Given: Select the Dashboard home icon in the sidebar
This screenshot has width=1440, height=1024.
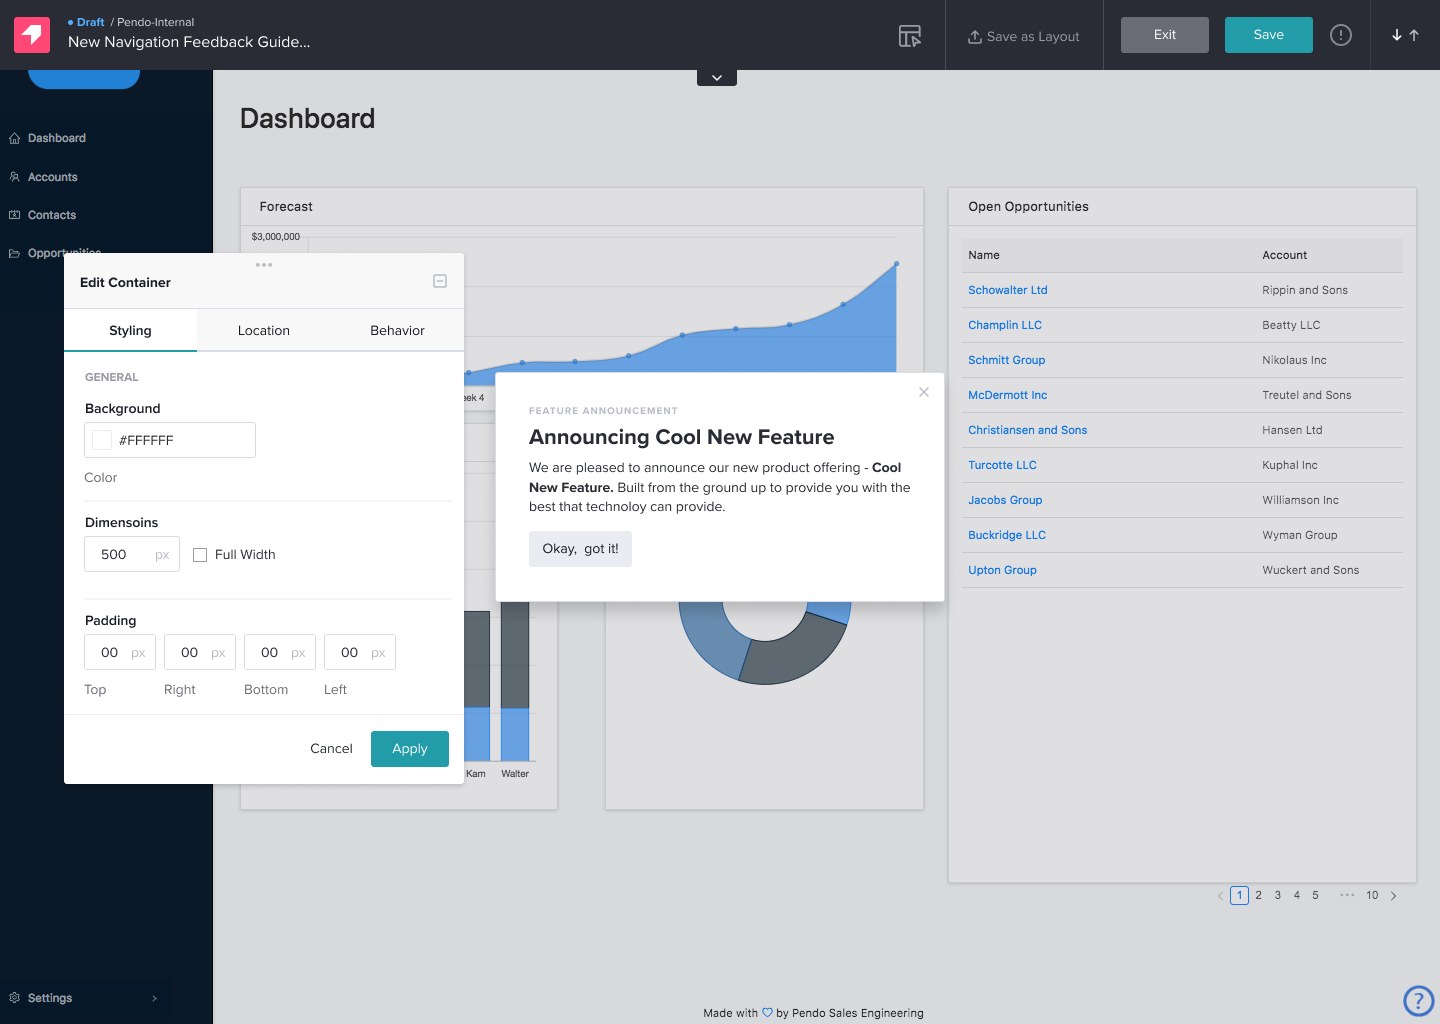Looking at the screenshot, I should click(14, 138).
